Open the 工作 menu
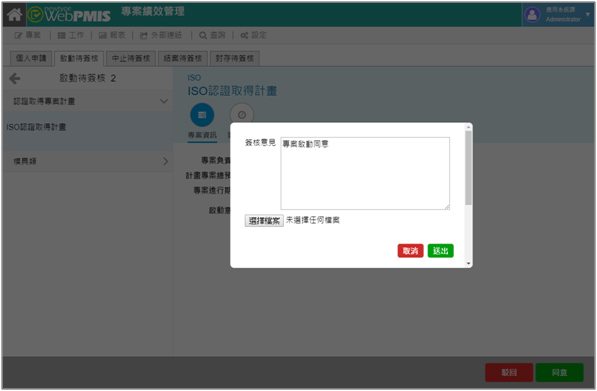 click(x=70, y=35)
